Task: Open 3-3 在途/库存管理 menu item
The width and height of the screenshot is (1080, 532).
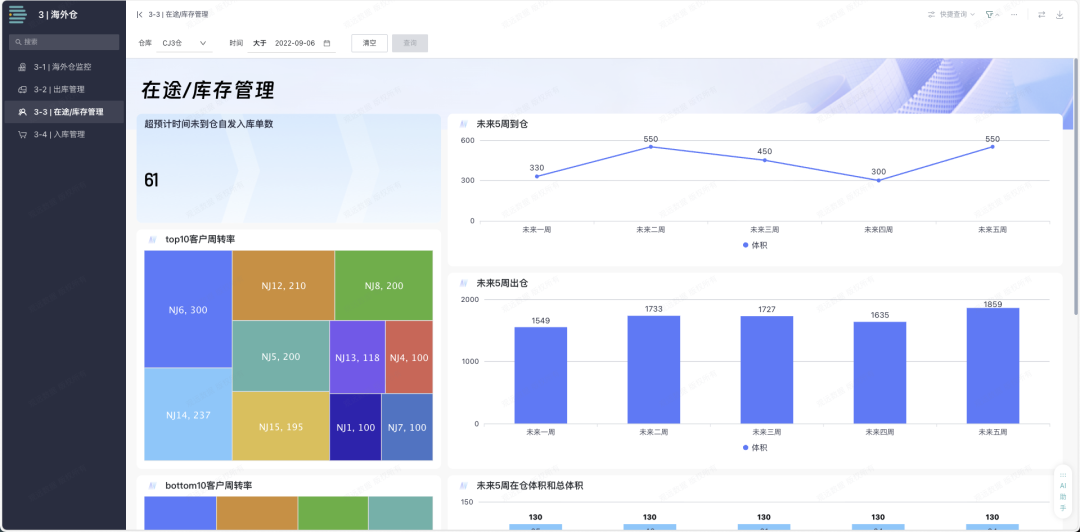Action: point(63,112)
